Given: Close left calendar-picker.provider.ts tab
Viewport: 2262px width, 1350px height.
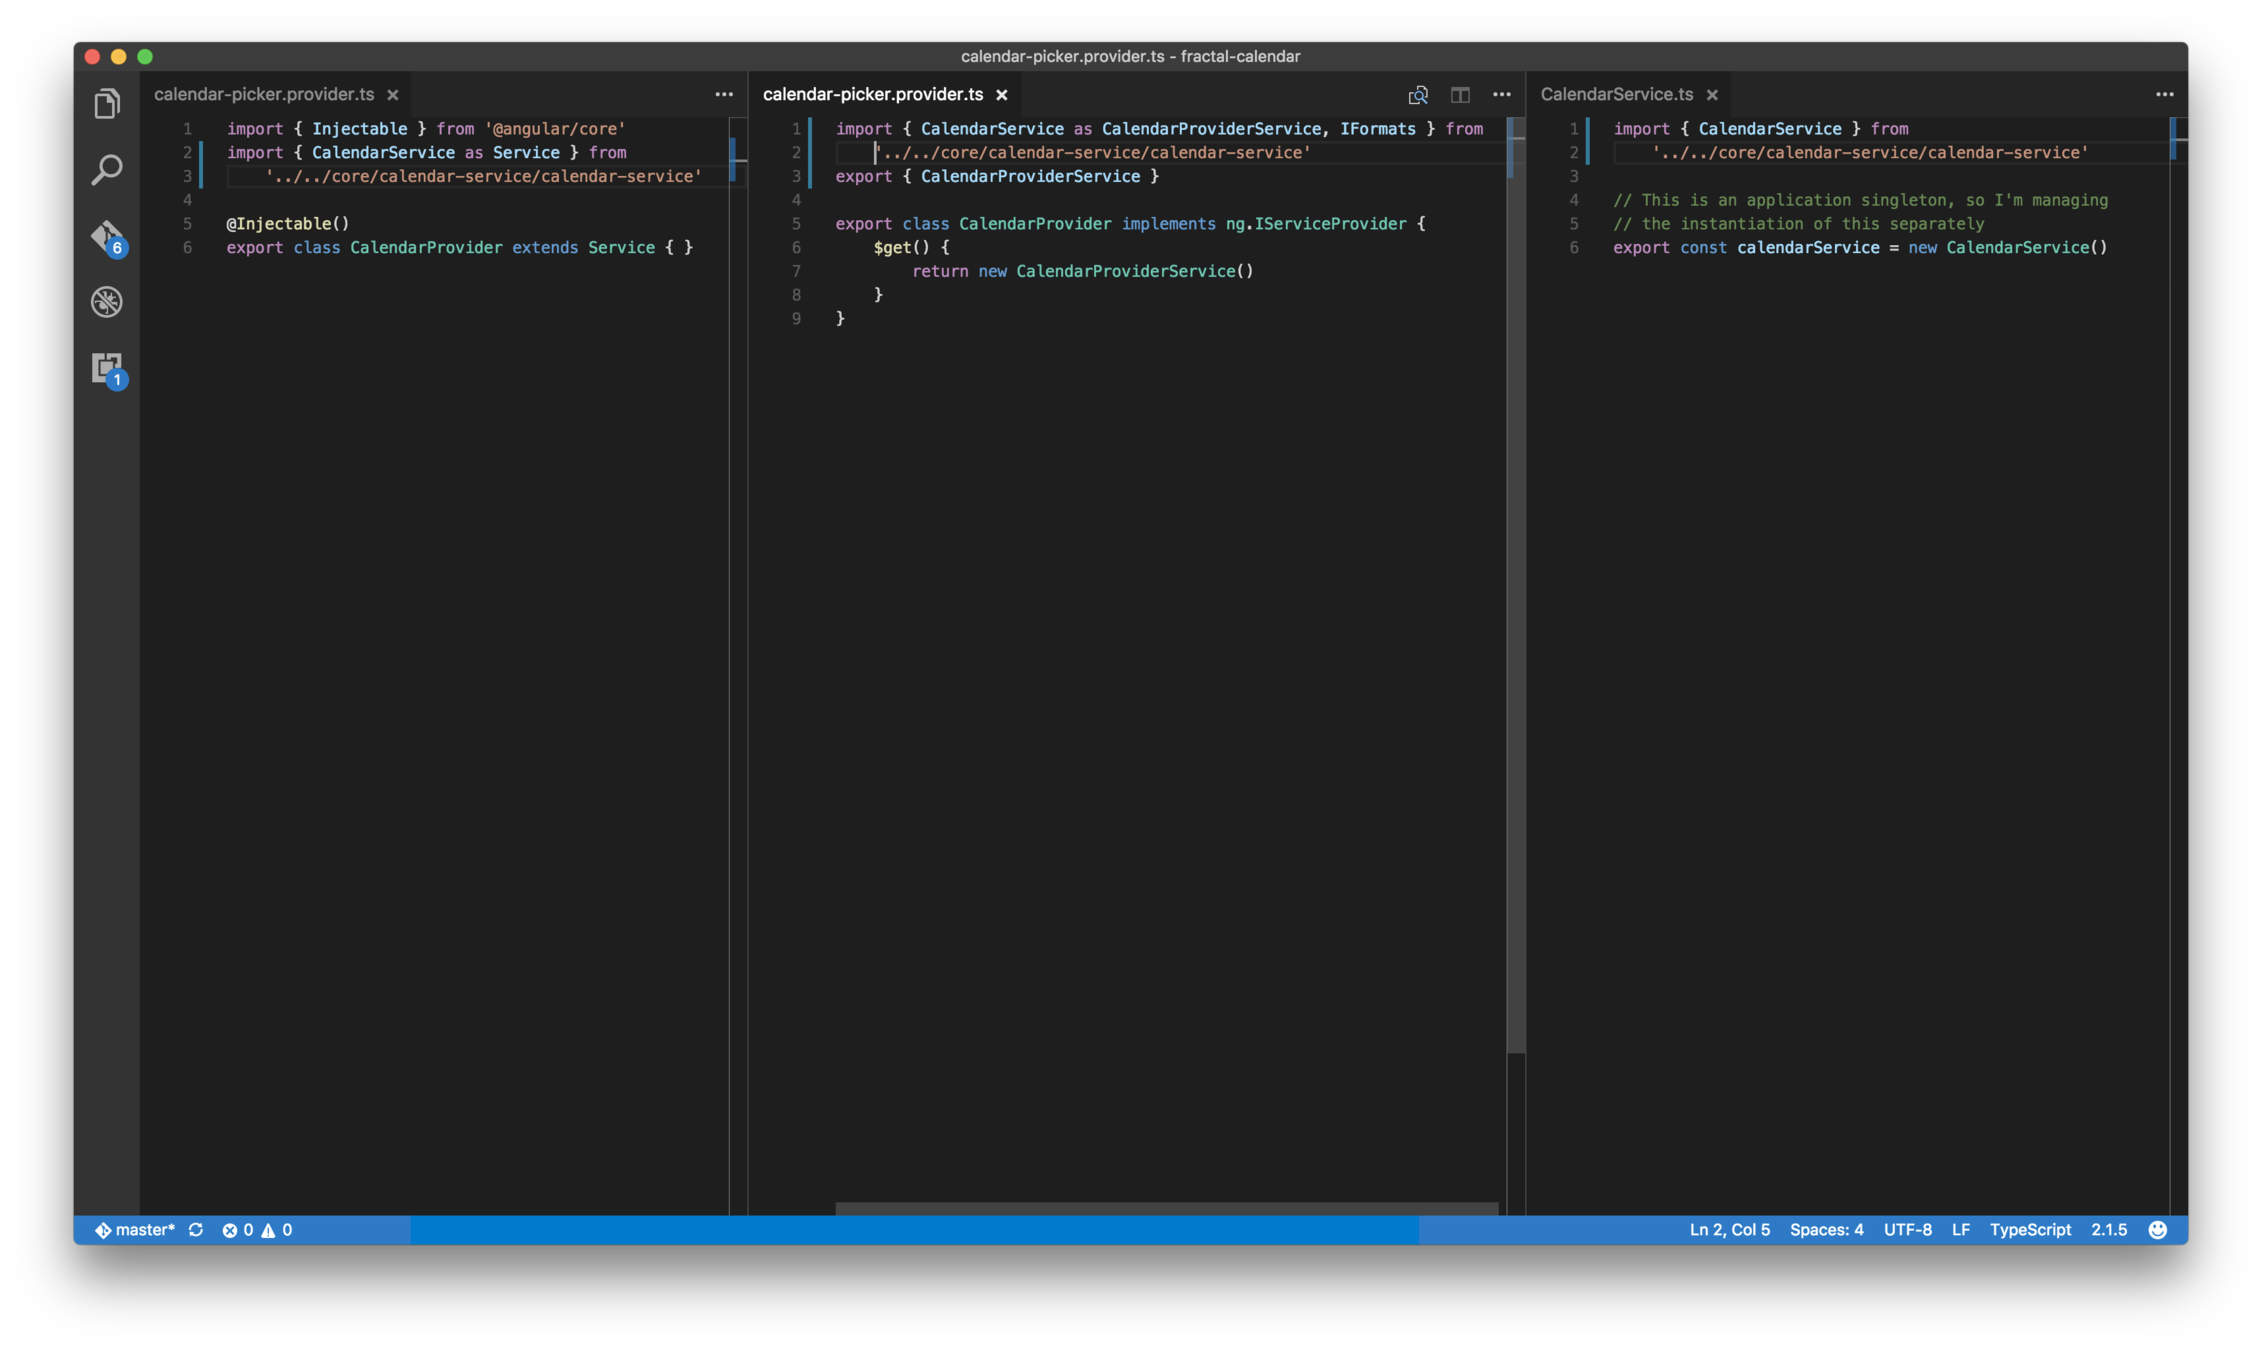Looking at the screenshot, I should pos(393,95).
